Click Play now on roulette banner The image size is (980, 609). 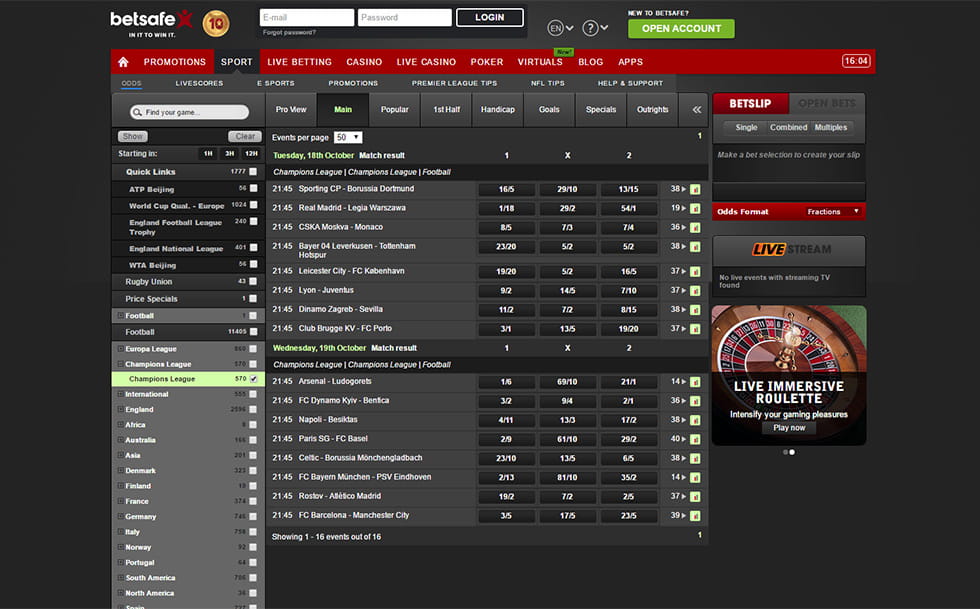(x=789, y=428)
